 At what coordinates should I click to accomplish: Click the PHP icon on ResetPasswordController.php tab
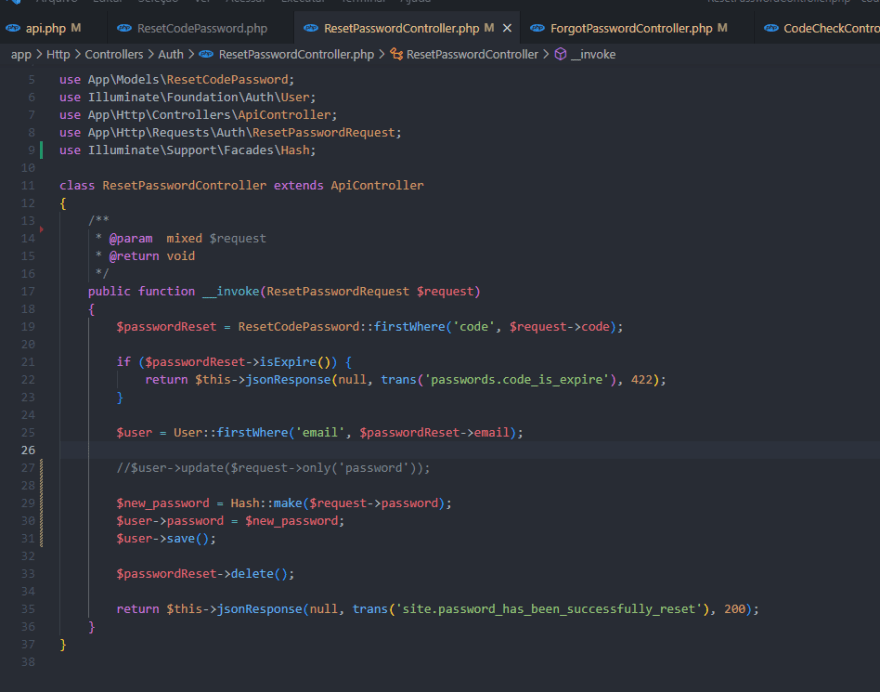coord(311,28)
